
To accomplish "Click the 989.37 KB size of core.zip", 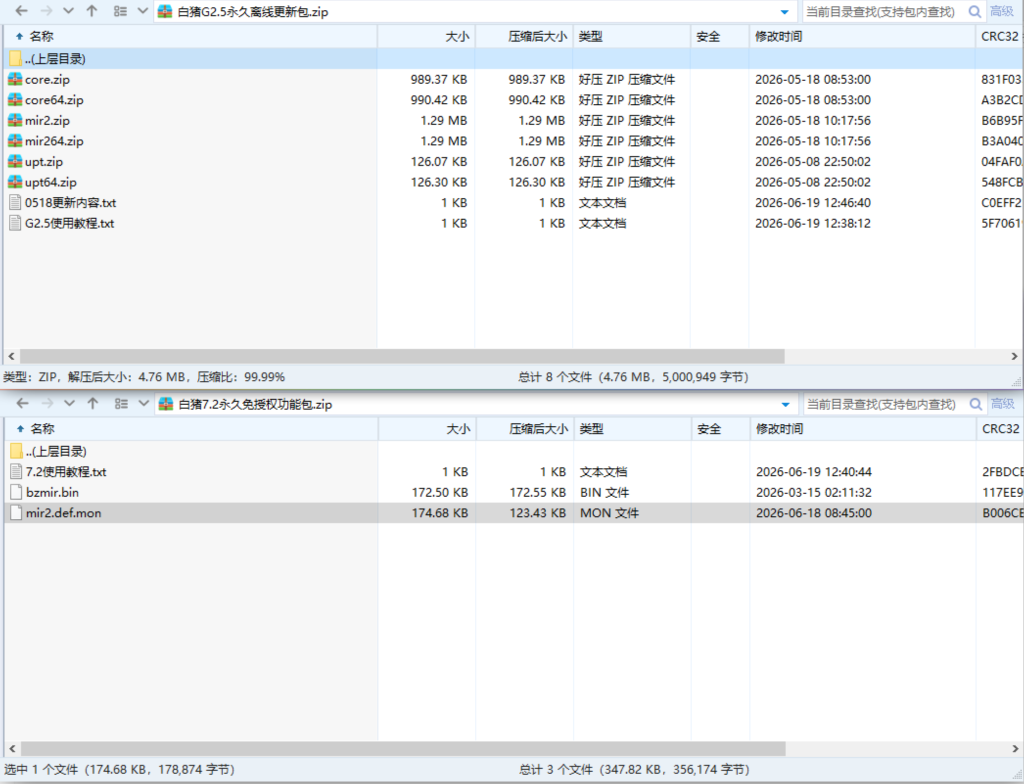I will pyautogui.click(x=439, y=80).
